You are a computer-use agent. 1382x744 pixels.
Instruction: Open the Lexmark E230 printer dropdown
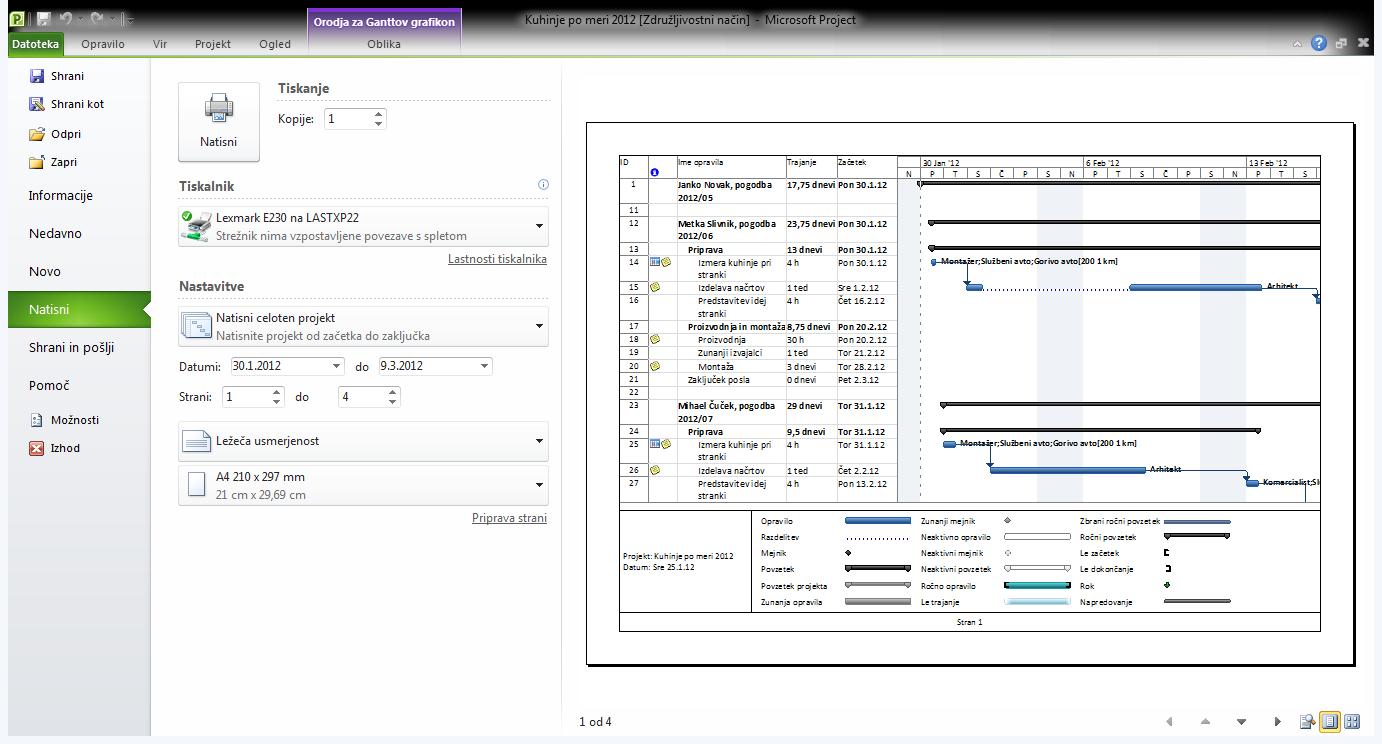click(363, 226)
